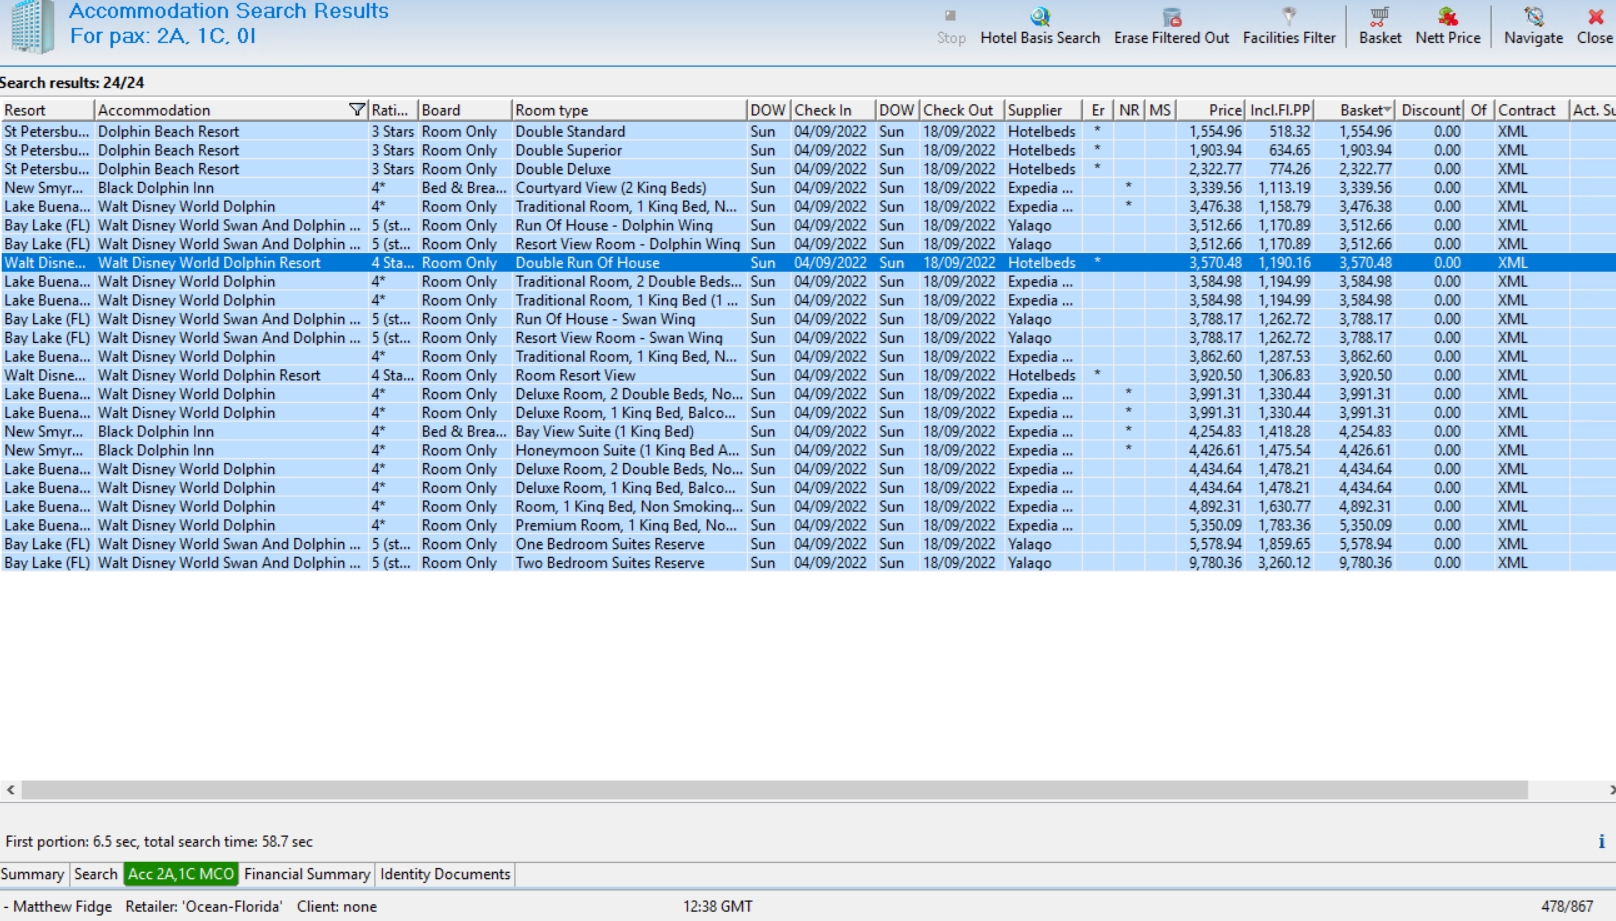The height and width of the screenshot is (921, 1616).
Task: Open the Basket from the toolbar
Action: (x=1380, y=27)
